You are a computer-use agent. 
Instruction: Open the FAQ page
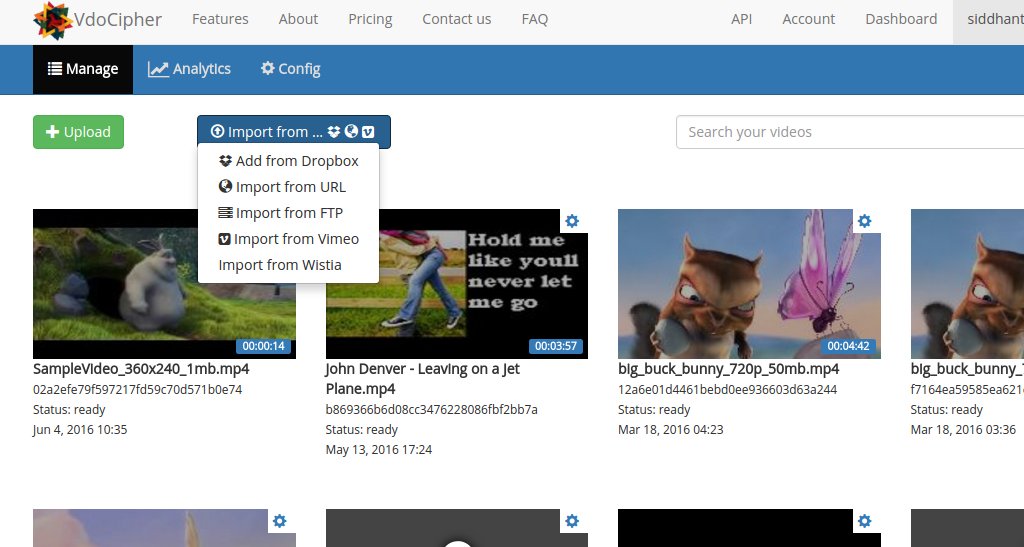pyautogui.click(x=534, y=19)
